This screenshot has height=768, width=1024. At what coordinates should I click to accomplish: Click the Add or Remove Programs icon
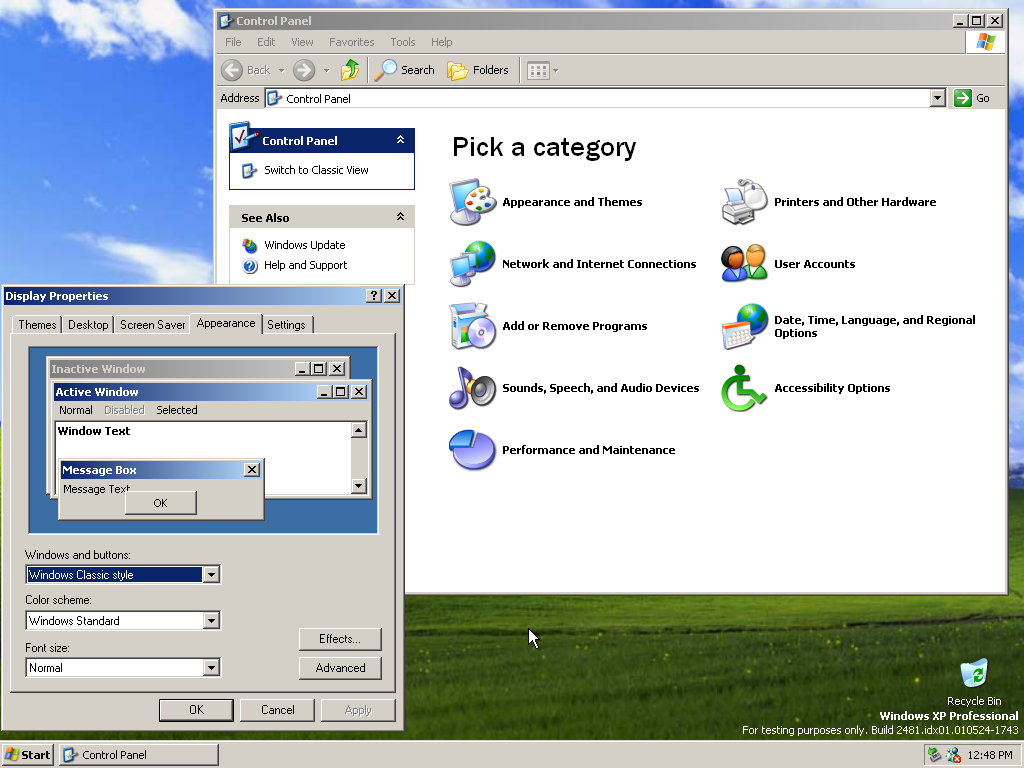[x=472, y=326]
